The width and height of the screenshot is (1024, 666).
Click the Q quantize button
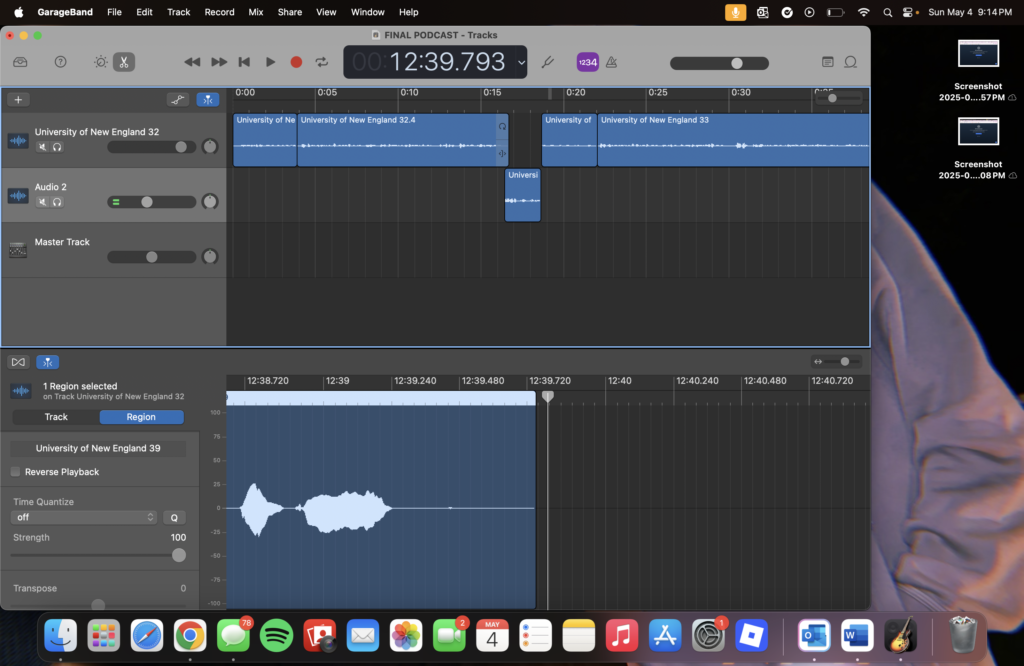click(173, 518)
